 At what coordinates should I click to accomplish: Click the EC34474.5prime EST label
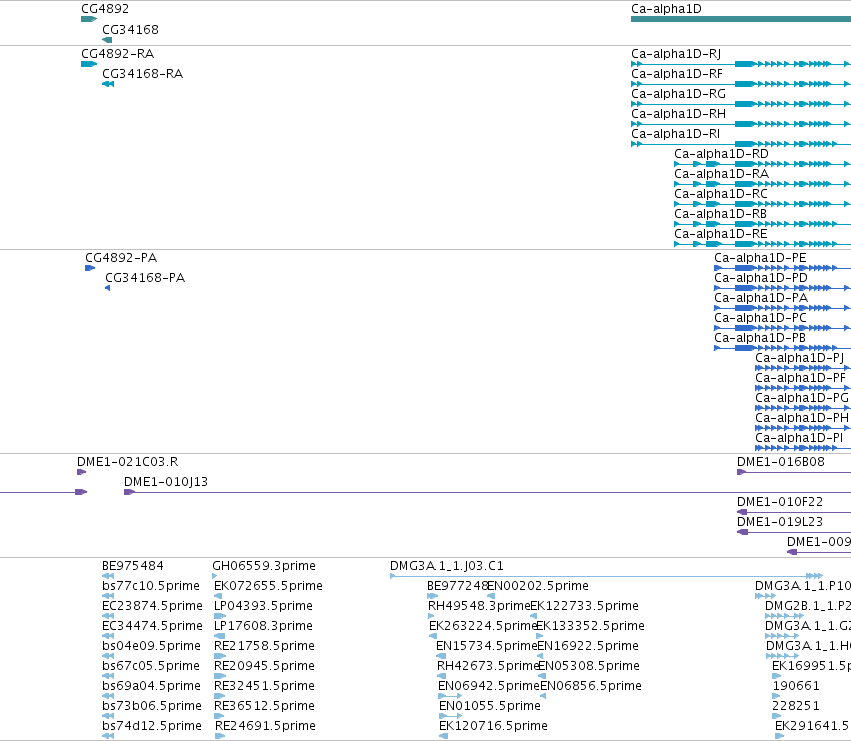pos(152,626)
